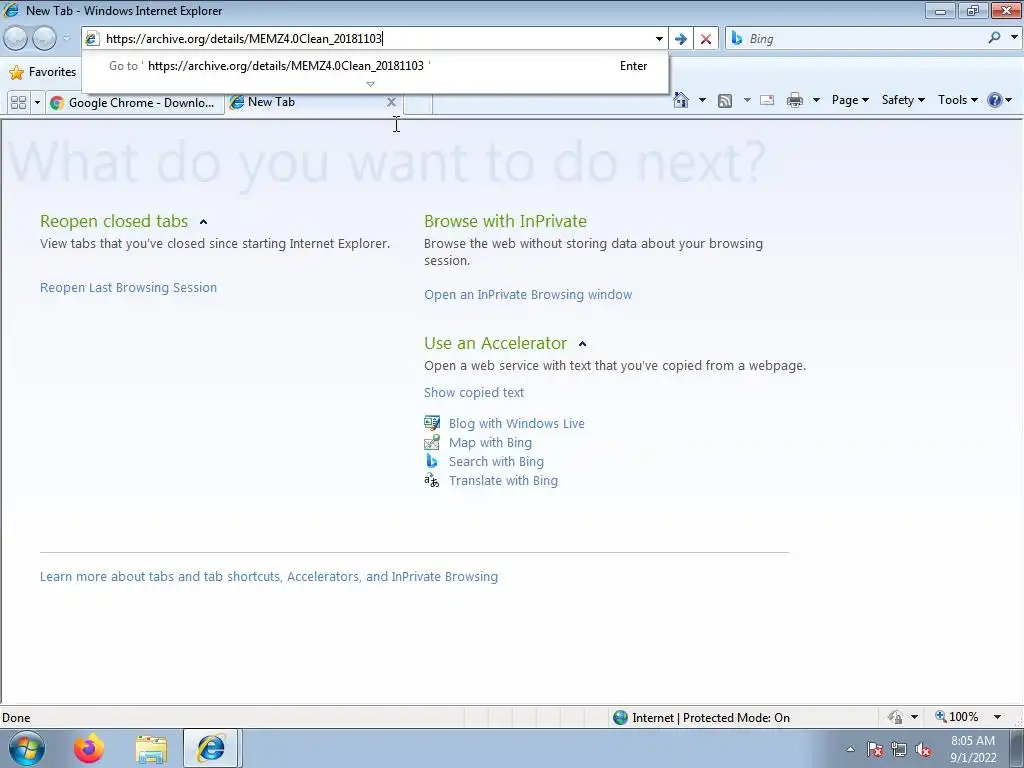Viewport: 1024px width, 768px height.
Task: Open the Safety menu
Action: (903, 100)
